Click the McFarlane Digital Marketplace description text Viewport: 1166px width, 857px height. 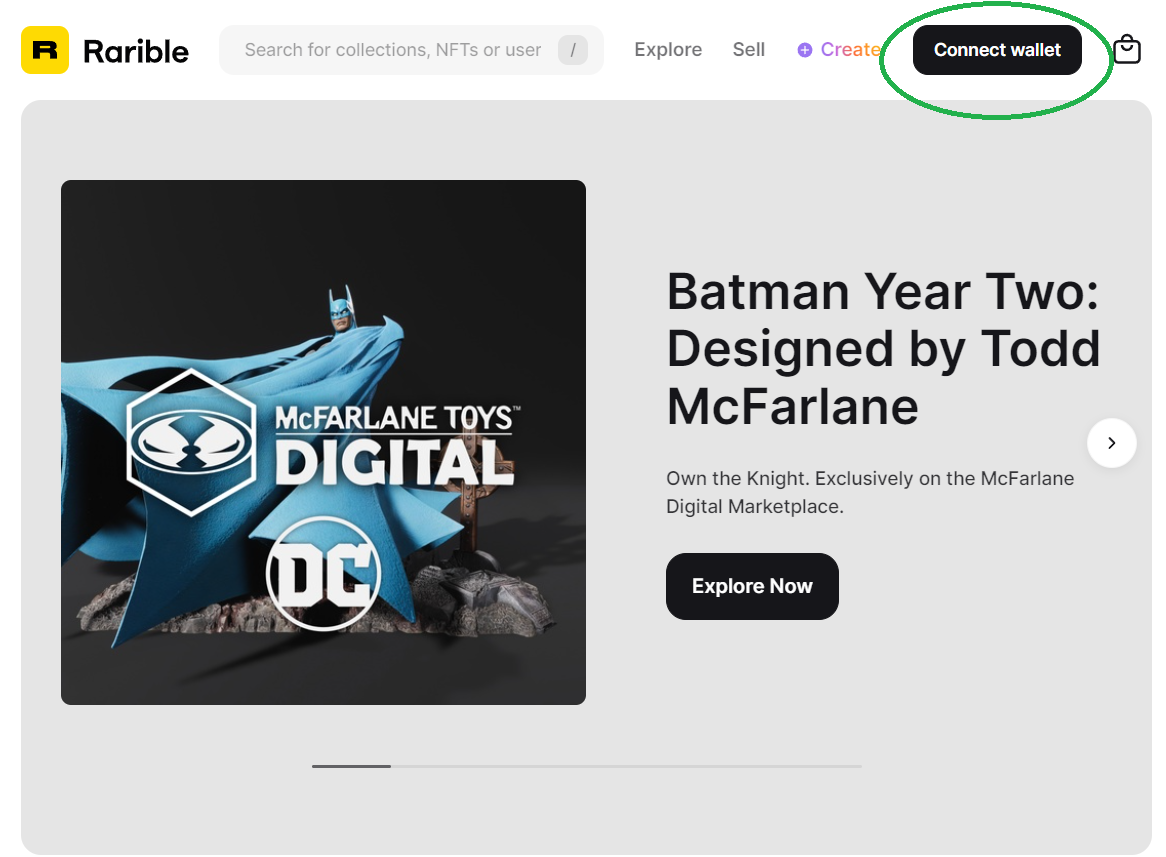pos(869,492)
